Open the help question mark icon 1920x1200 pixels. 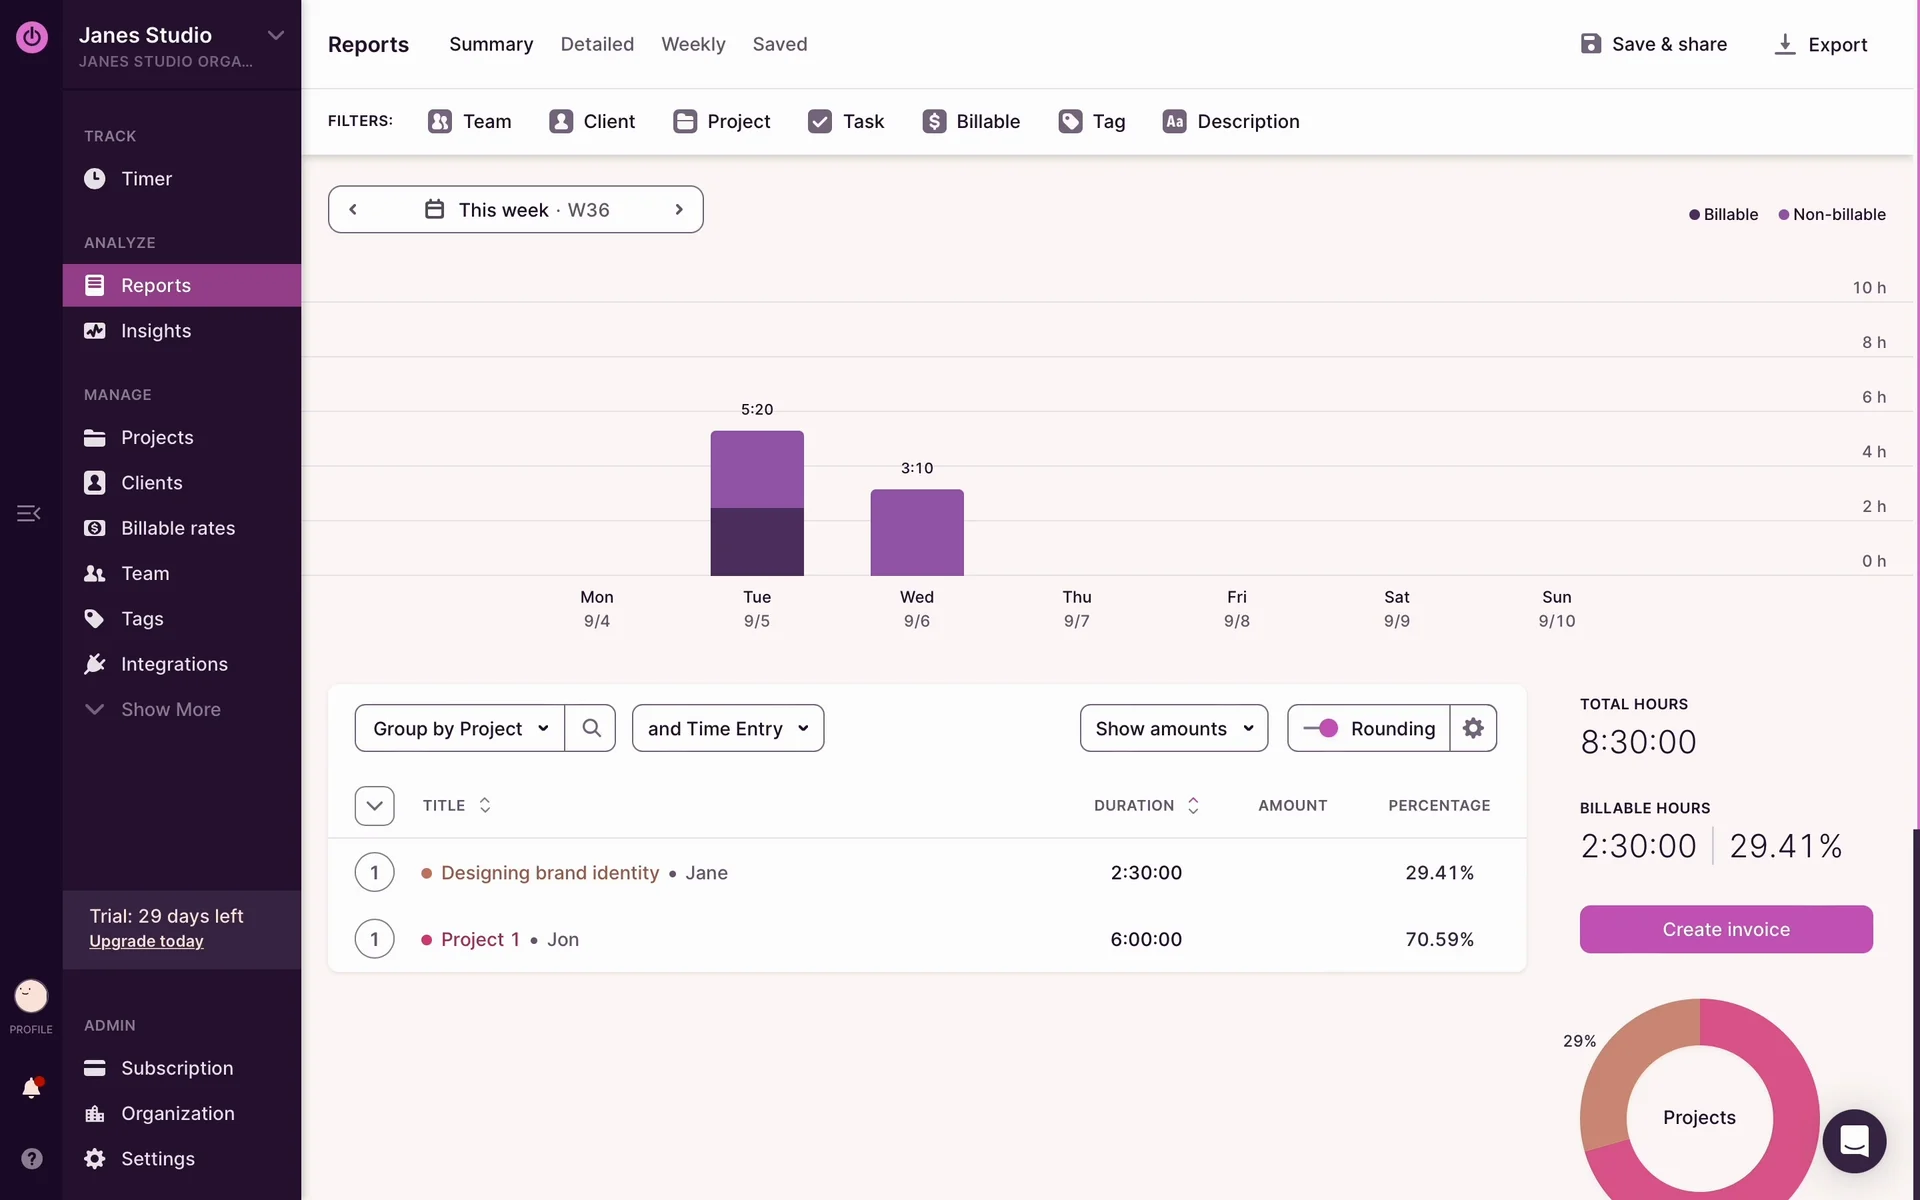click(x=32, y=1158)
